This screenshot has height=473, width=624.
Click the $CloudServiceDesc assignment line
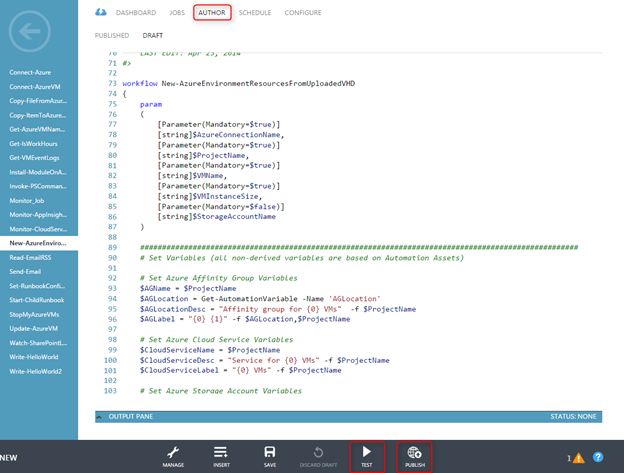point(265,360)
